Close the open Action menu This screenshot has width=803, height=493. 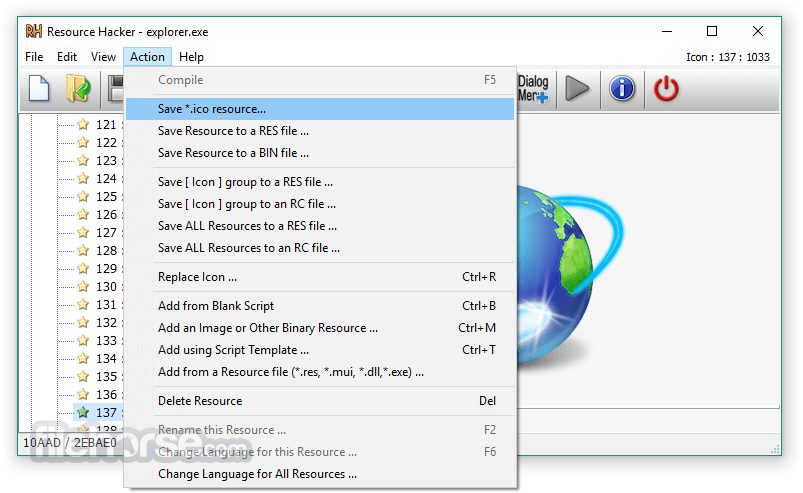point(147,57)
